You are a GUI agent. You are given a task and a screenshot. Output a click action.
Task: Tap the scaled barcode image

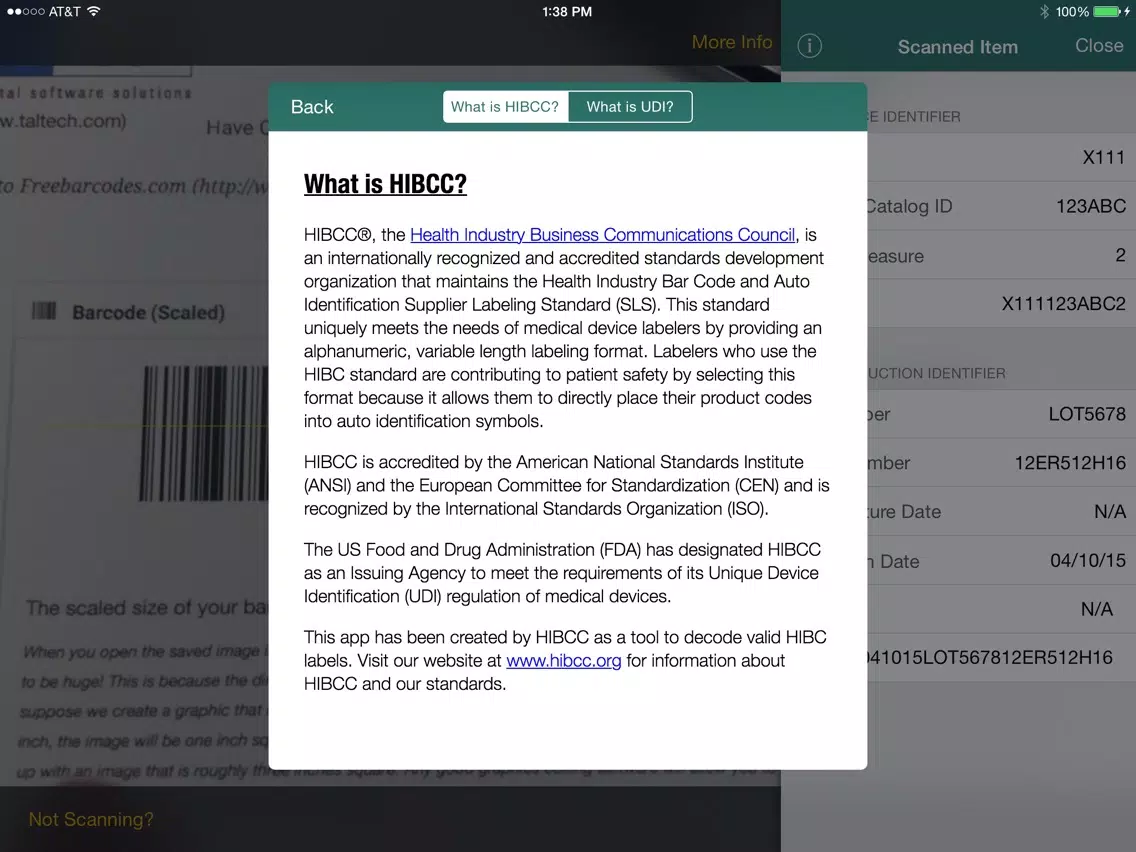204,433
